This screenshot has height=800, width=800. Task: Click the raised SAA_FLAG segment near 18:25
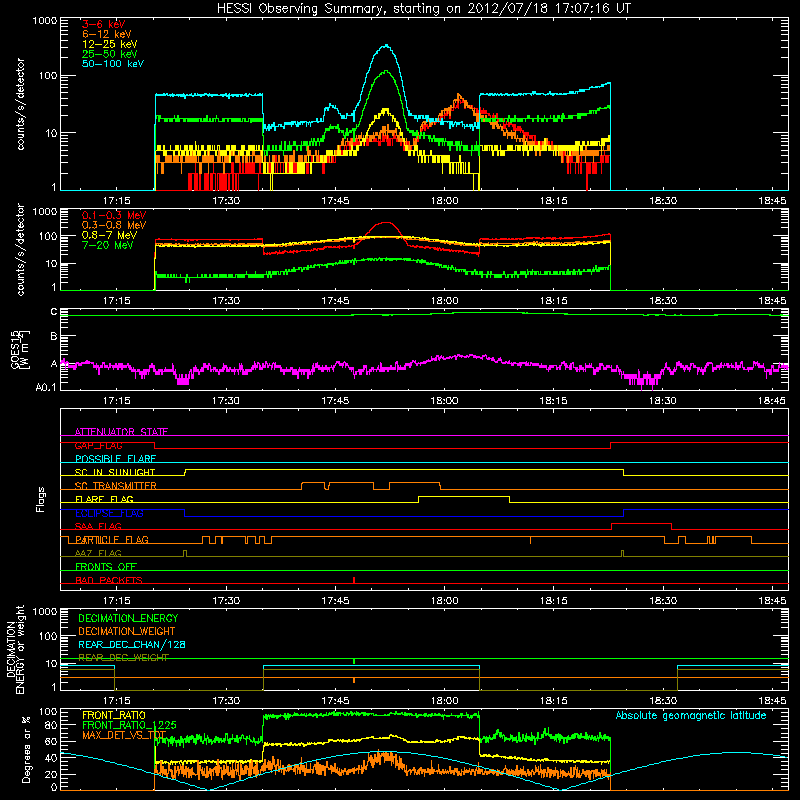[641, 523]
